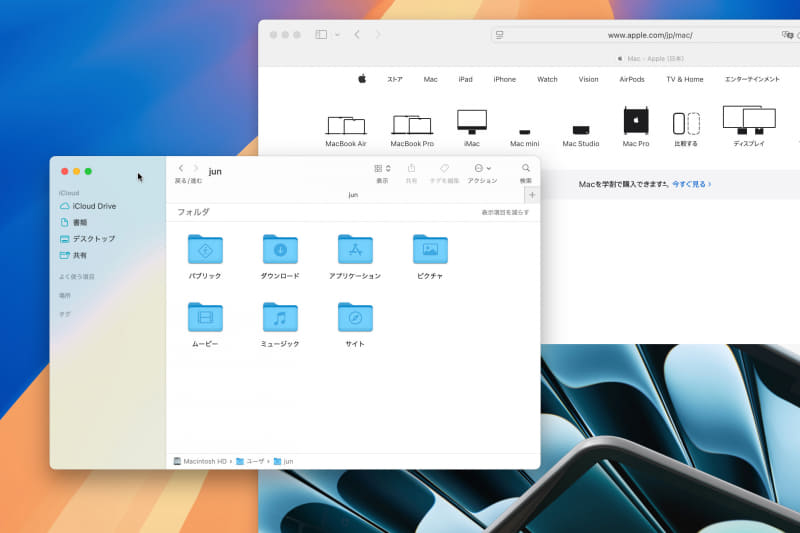Open iPad menu on Apple site

(465, 79)
